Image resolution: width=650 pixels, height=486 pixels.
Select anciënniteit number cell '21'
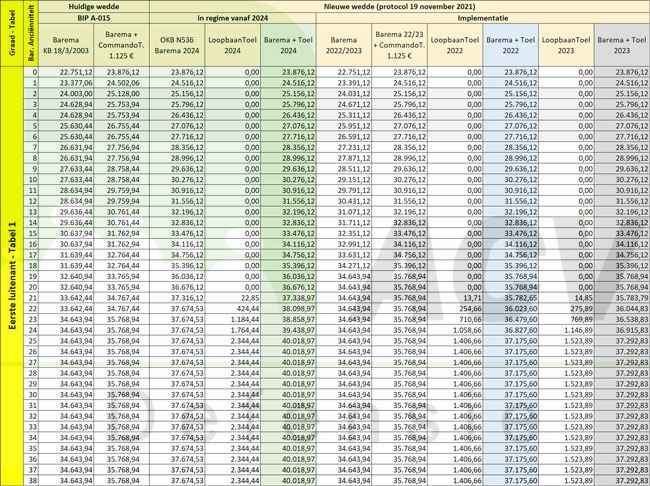[31, 298]
